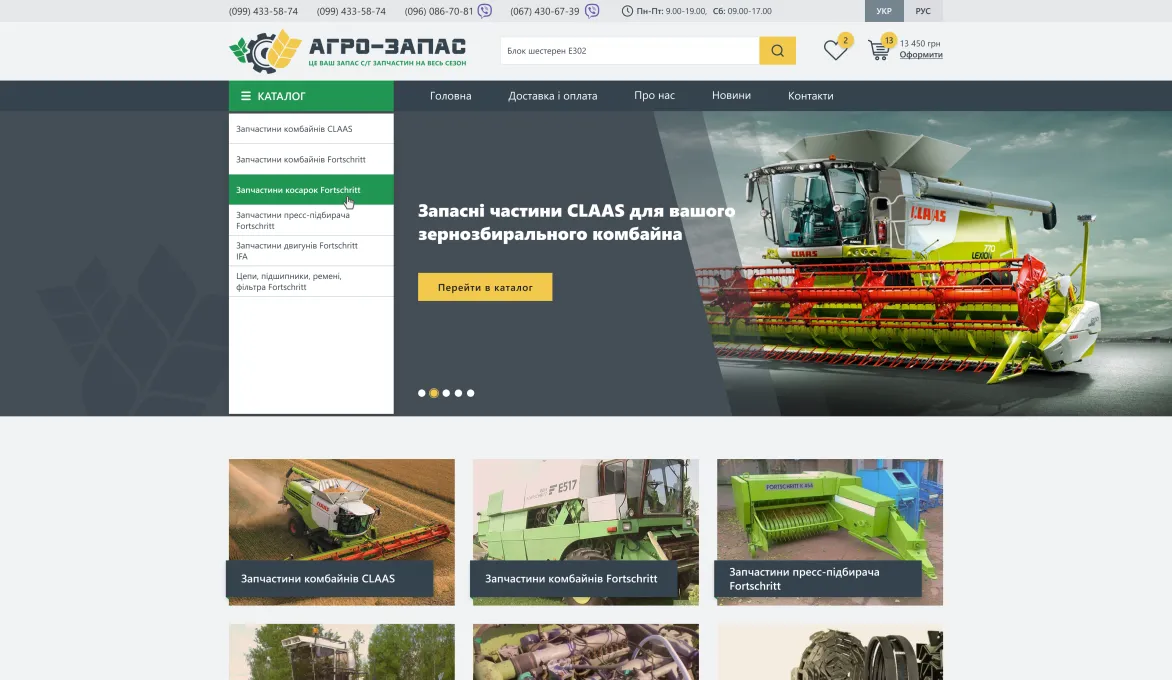The width and height of the screenshot is (1172, 680).
Task: Open Запчастини комбайнів Fortschritt in catalog menu
Action: (311, 159)
